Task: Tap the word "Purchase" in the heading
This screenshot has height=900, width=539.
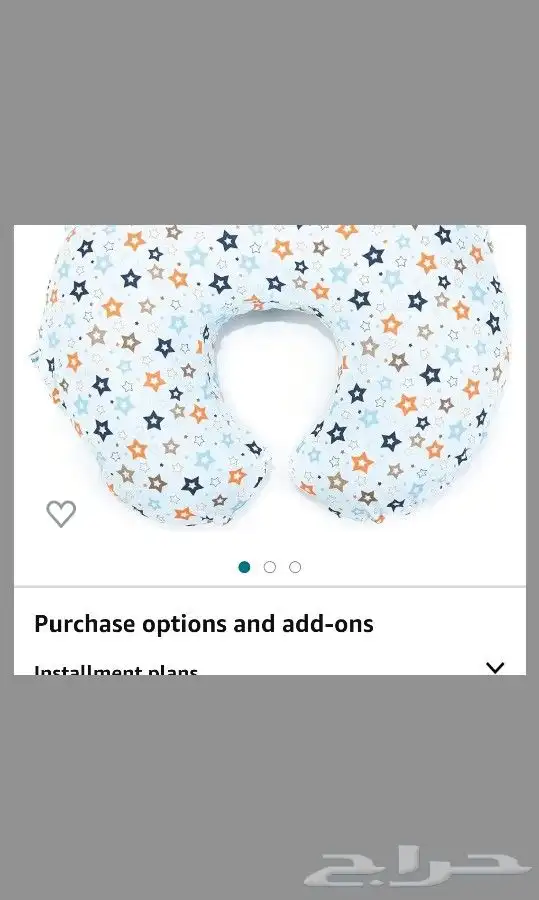Action: (85, 624)
